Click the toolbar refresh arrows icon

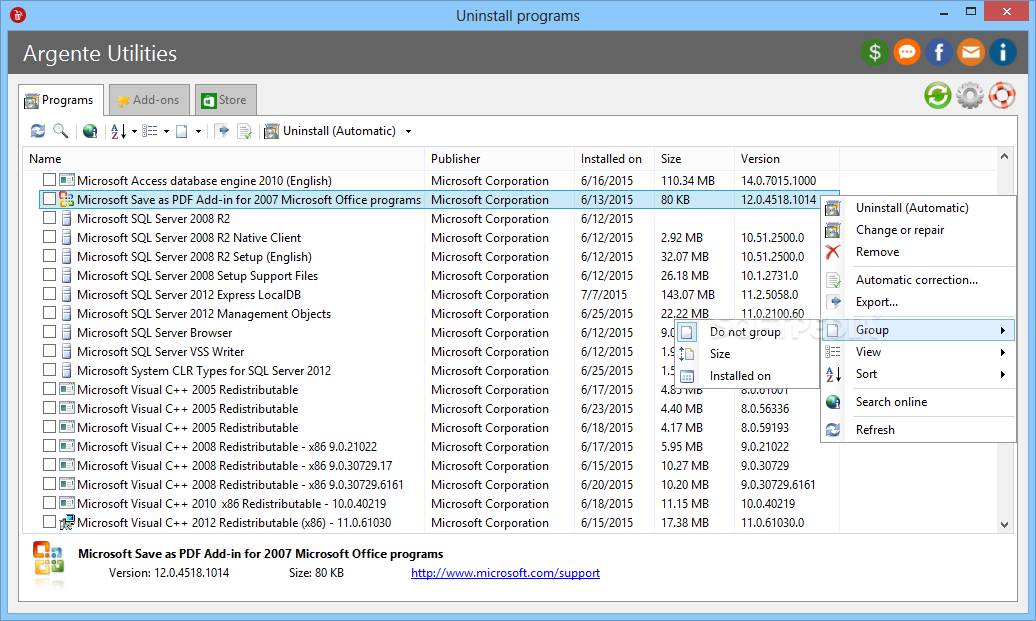pyautogui.click(x=38, y=131)
